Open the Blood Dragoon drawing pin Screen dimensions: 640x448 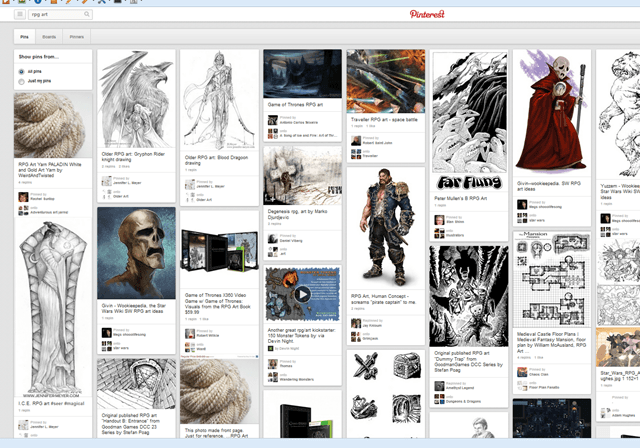click(x=219, y=100)
